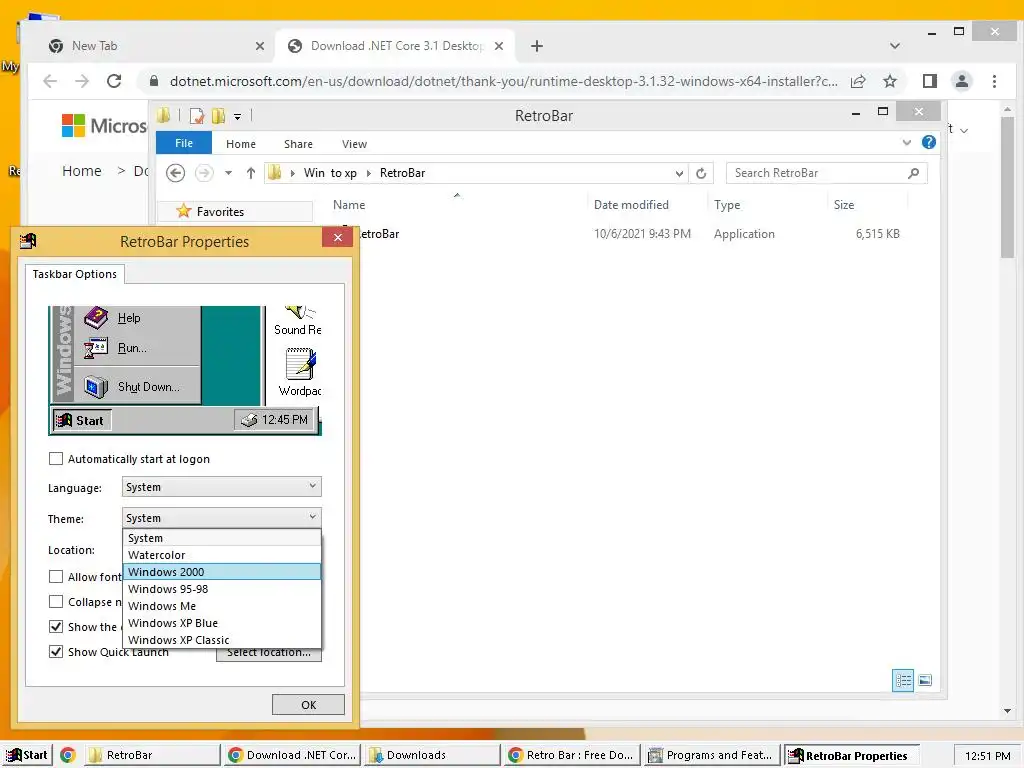Click the Chrome icon beside the Start button
Image resolution: width=1024 pixels, height=768 pixels.
(x=68, y=755)
